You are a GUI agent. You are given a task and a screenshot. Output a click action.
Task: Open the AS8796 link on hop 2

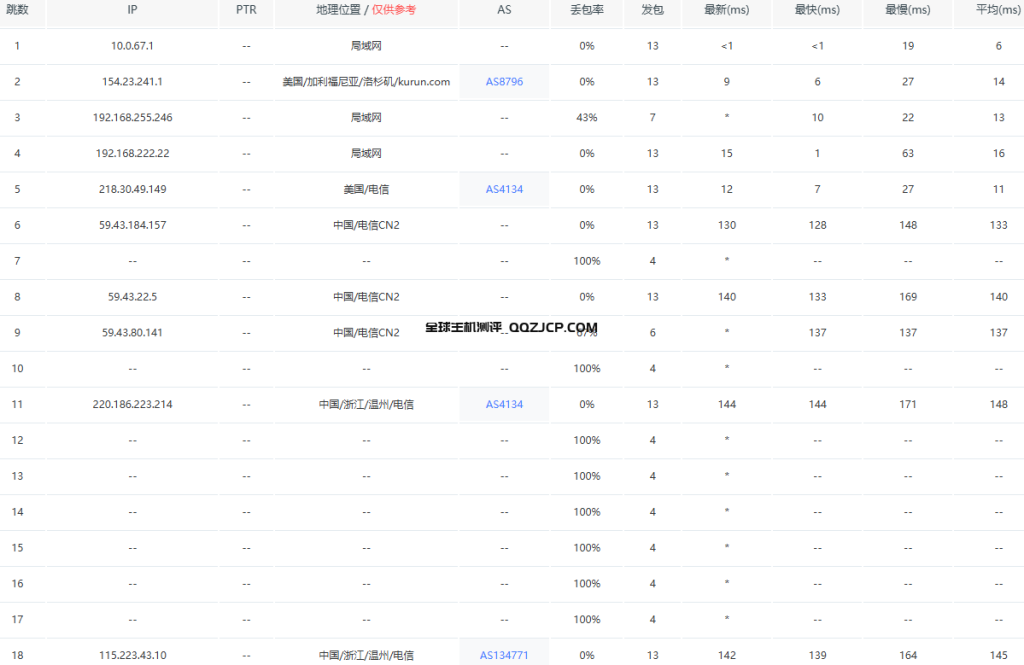pos(504,81)
